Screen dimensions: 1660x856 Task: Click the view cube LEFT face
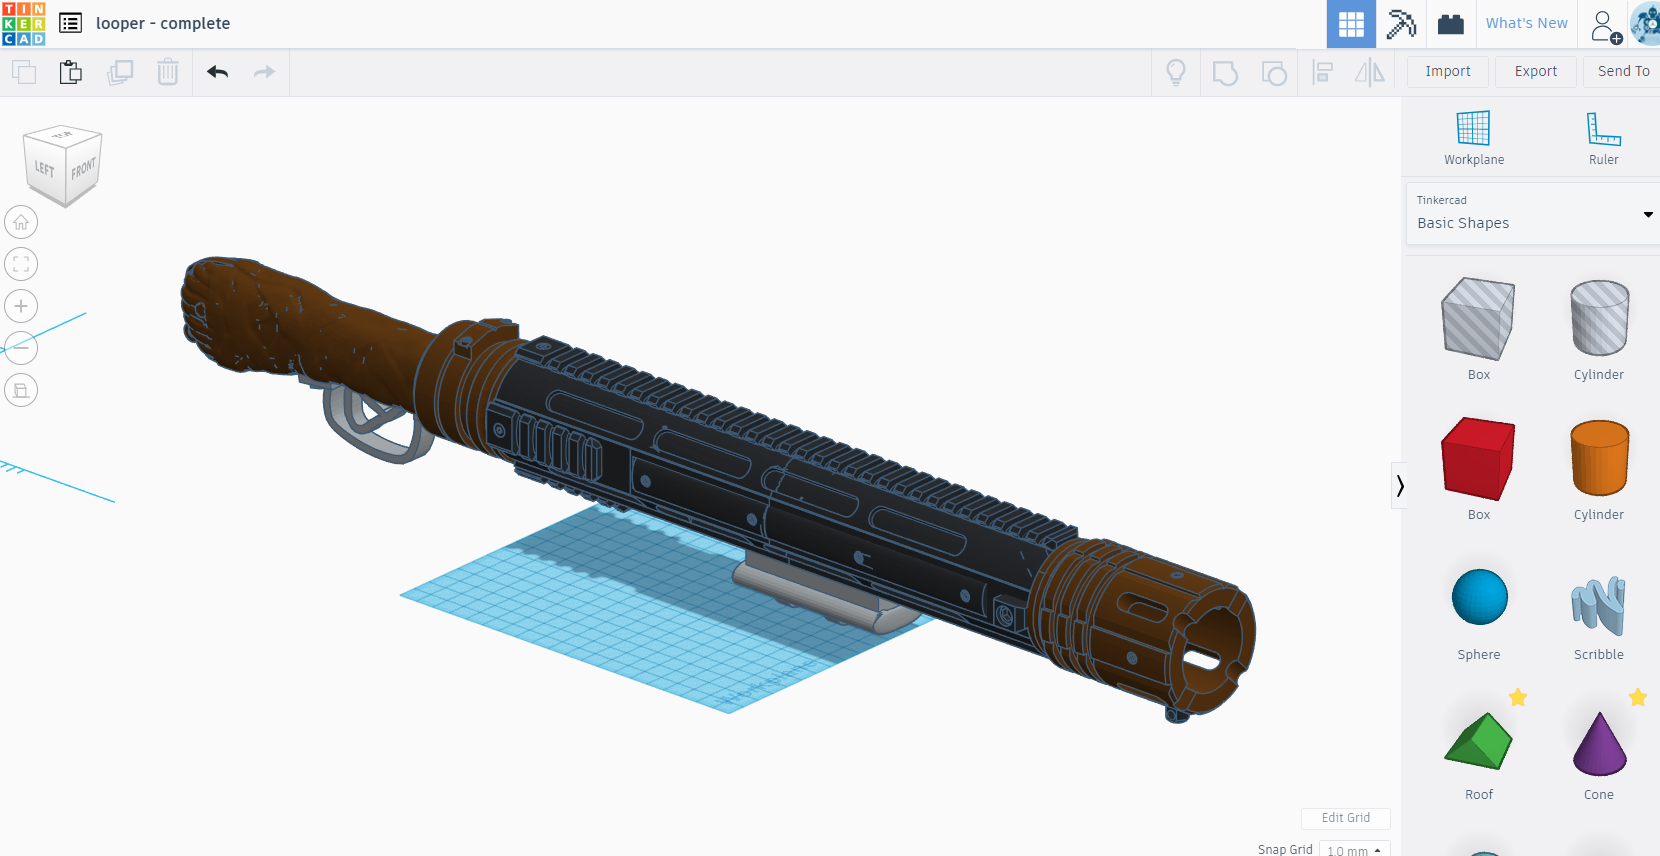click(45, 170)
